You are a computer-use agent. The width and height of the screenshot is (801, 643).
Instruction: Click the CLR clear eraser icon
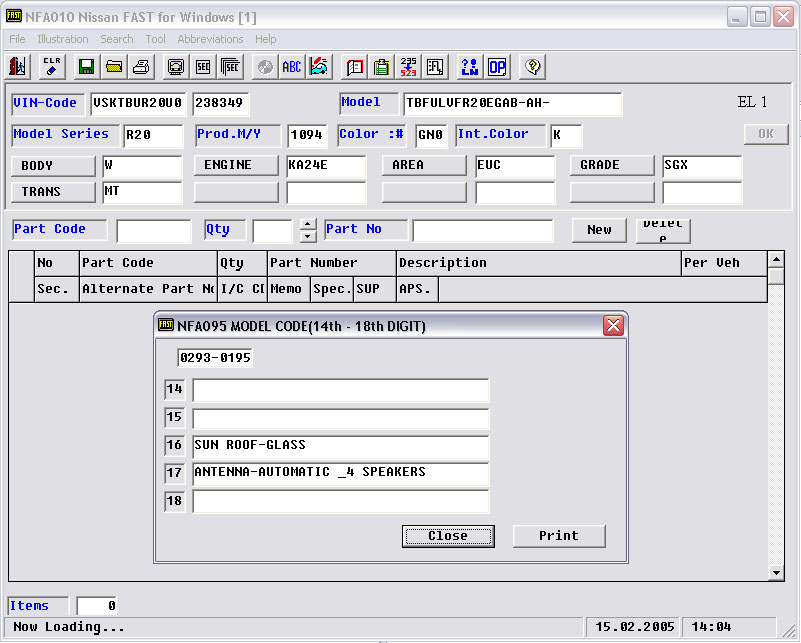[x=52, y=67]
